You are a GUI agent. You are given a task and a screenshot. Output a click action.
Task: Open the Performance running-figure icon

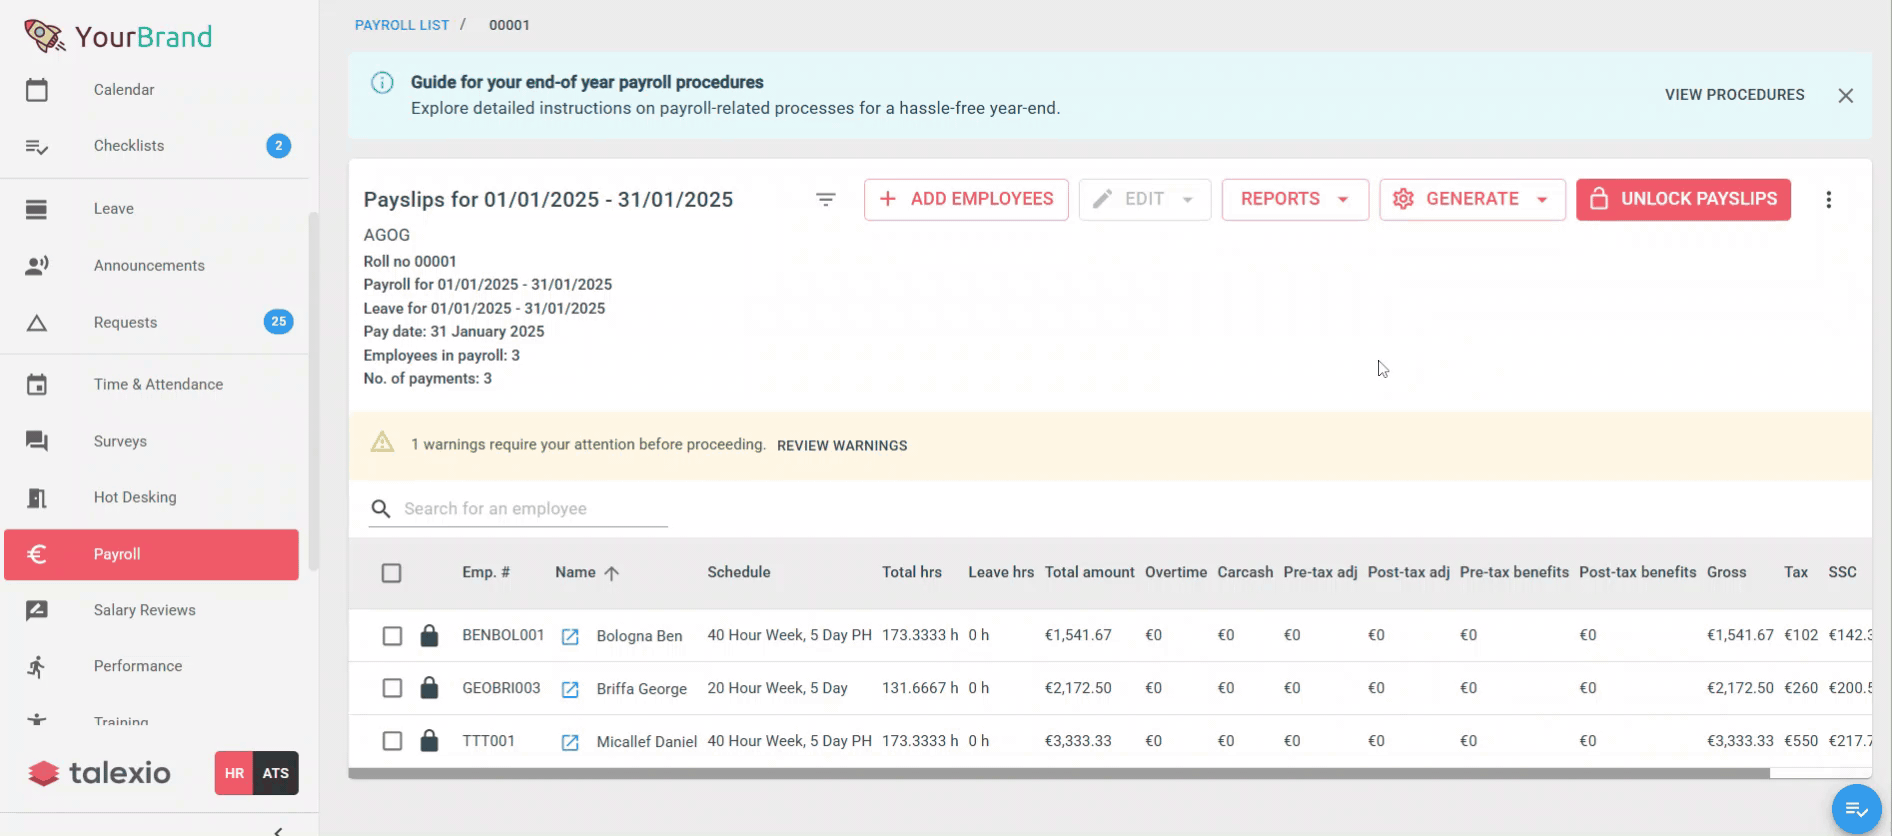click(x=37, y=667)
